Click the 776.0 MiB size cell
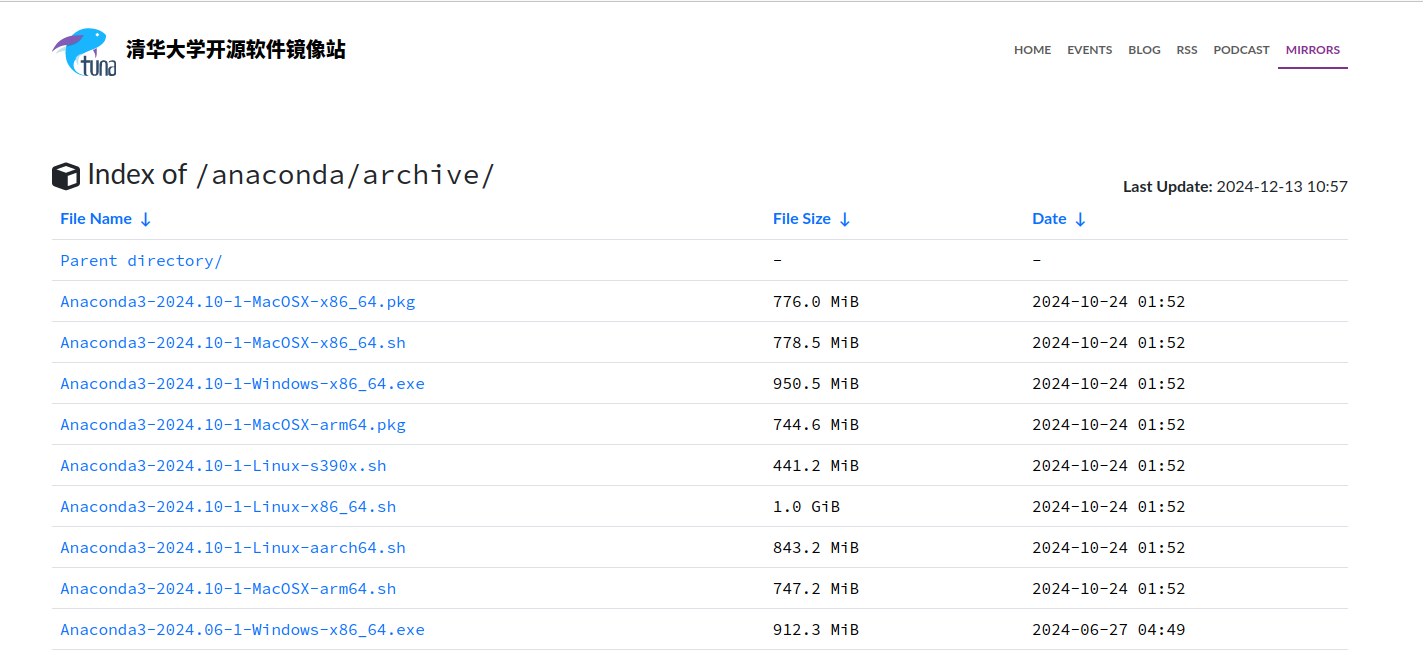Screen dimensions: 1423x657 pos(816,301)
